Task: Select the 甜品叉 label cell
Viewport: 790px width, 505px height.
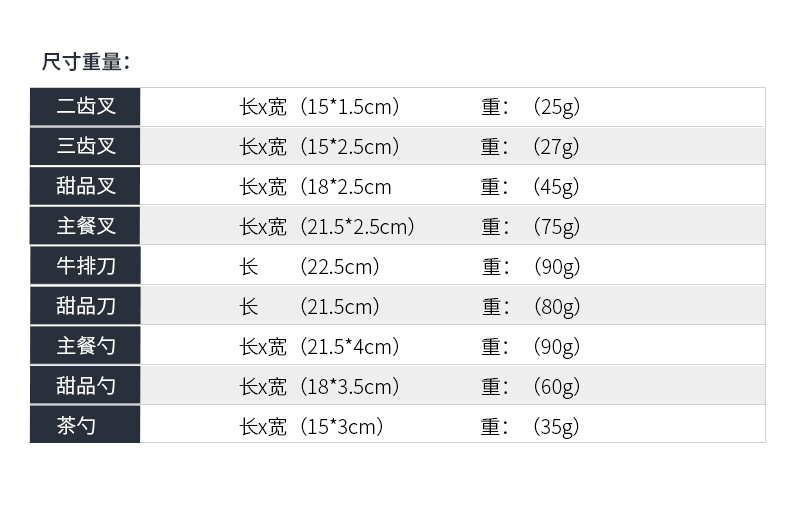Action: tap(86, 187)
